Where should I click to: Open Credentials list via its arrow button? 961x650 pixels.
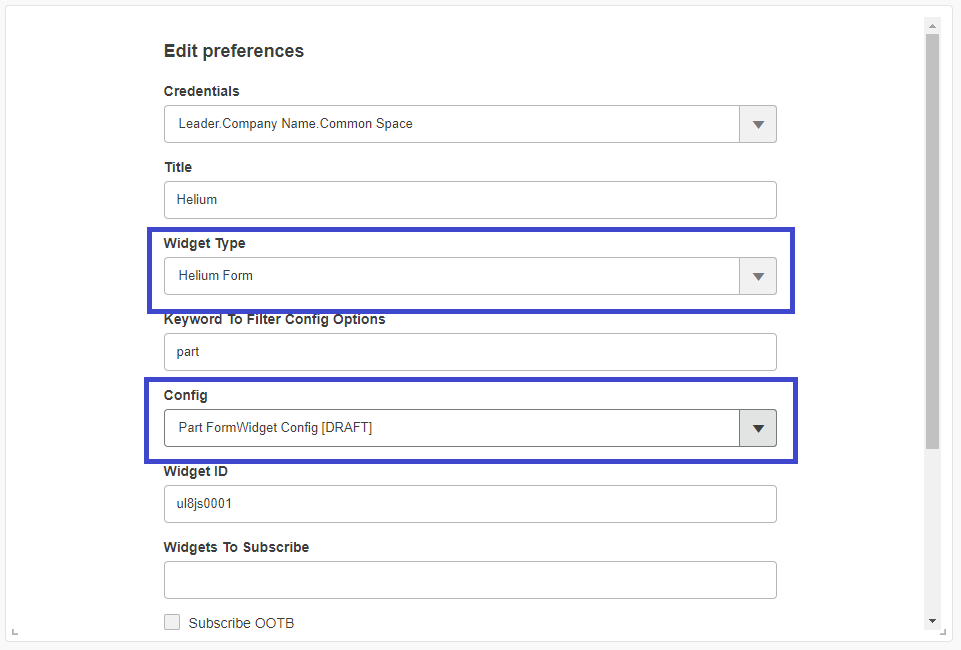tap(758, 124)
